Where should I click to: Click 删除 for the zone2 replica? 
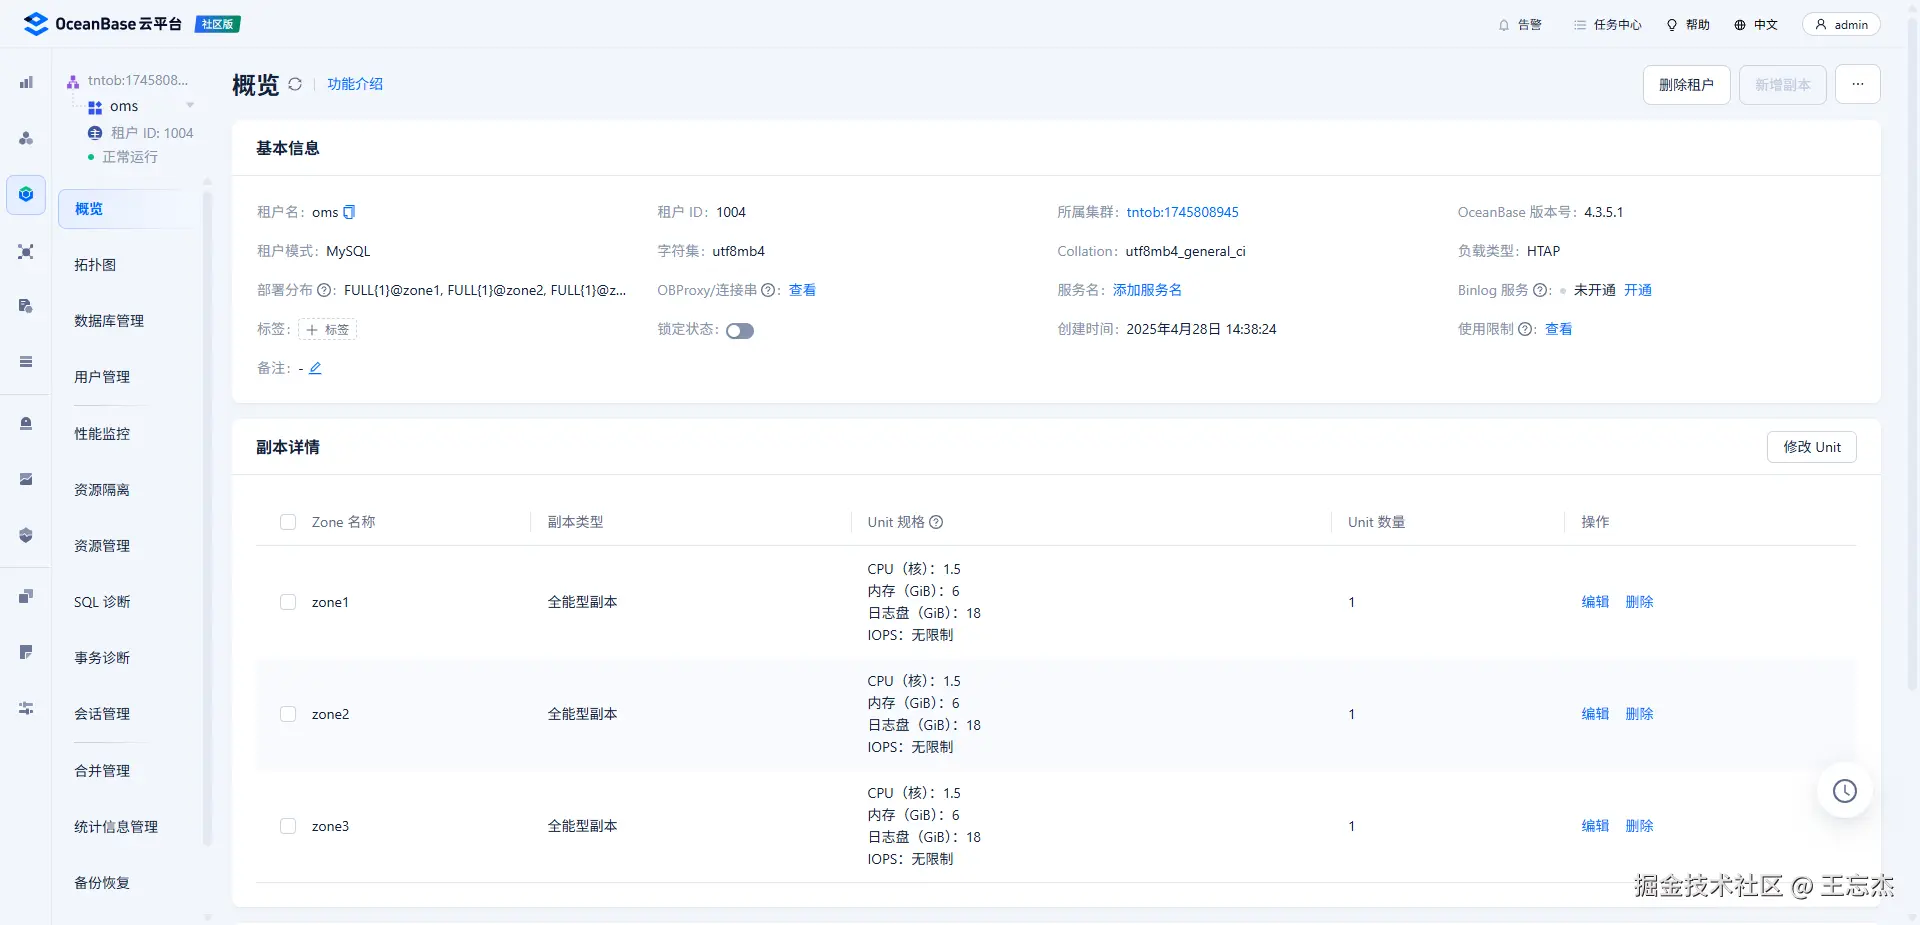tap(1639, 714)
